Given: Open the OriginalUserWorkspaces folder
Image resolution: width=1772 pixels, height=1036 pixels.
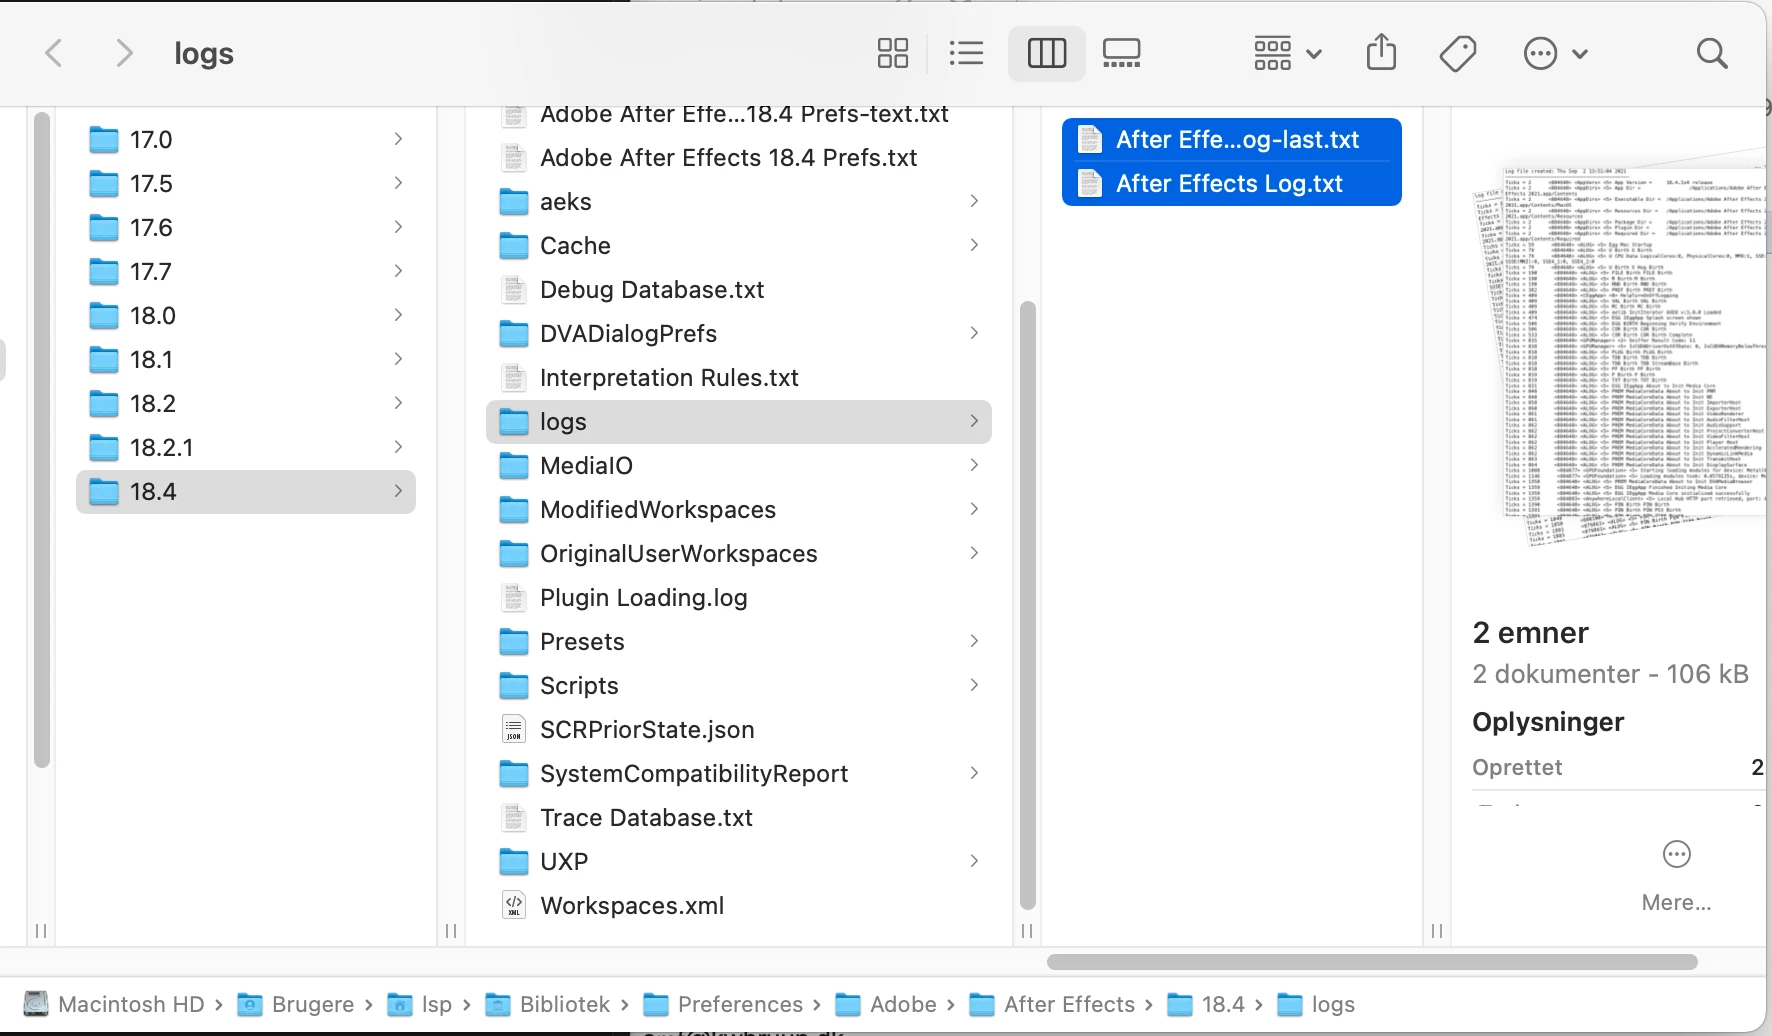Looking at the screenshot, I should pyautogui.click(x=739, y=554).
